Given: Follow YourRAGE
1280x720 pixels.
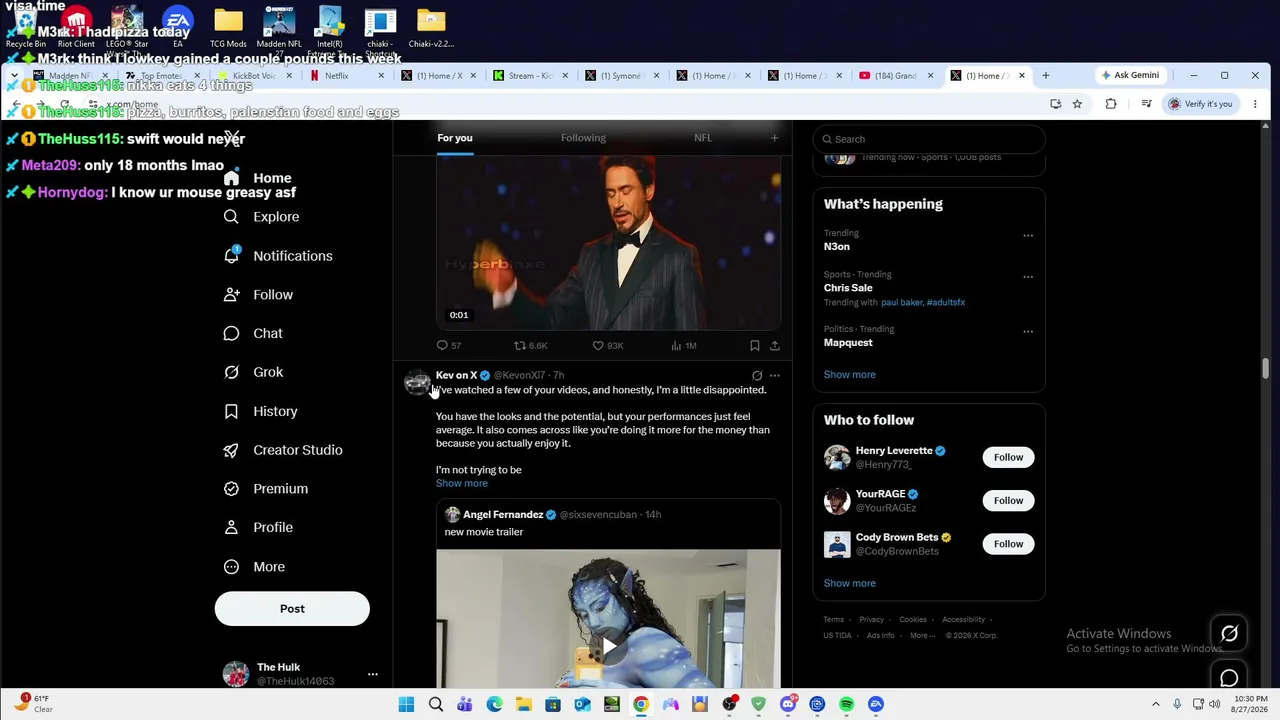Looking at the screenshot, I should pos(1008,501).
